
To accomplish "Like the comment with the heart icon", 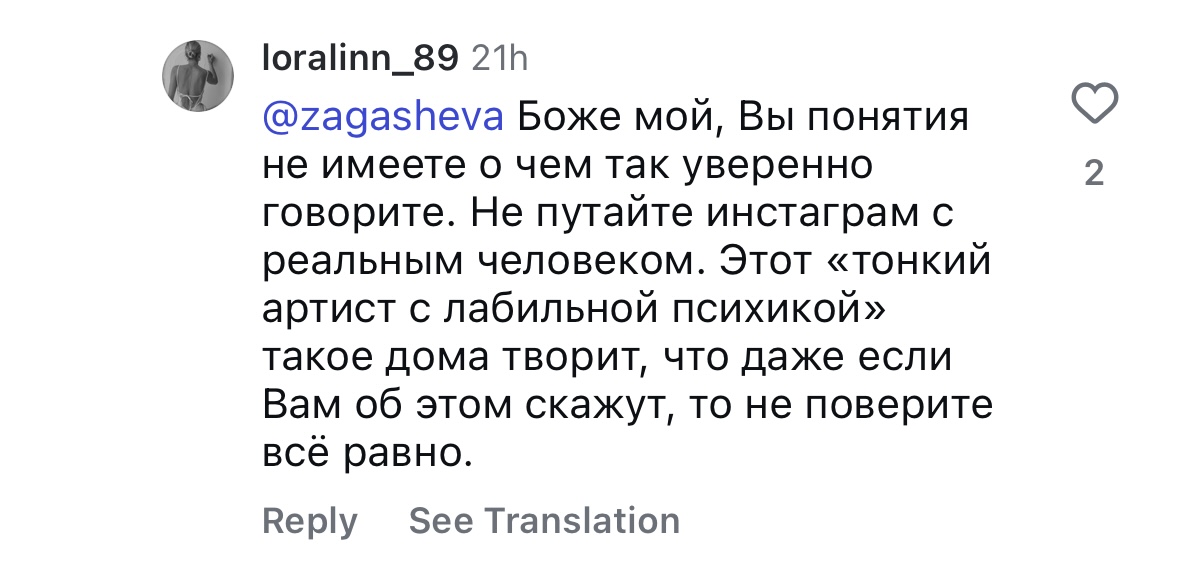I will (1095, 103).
